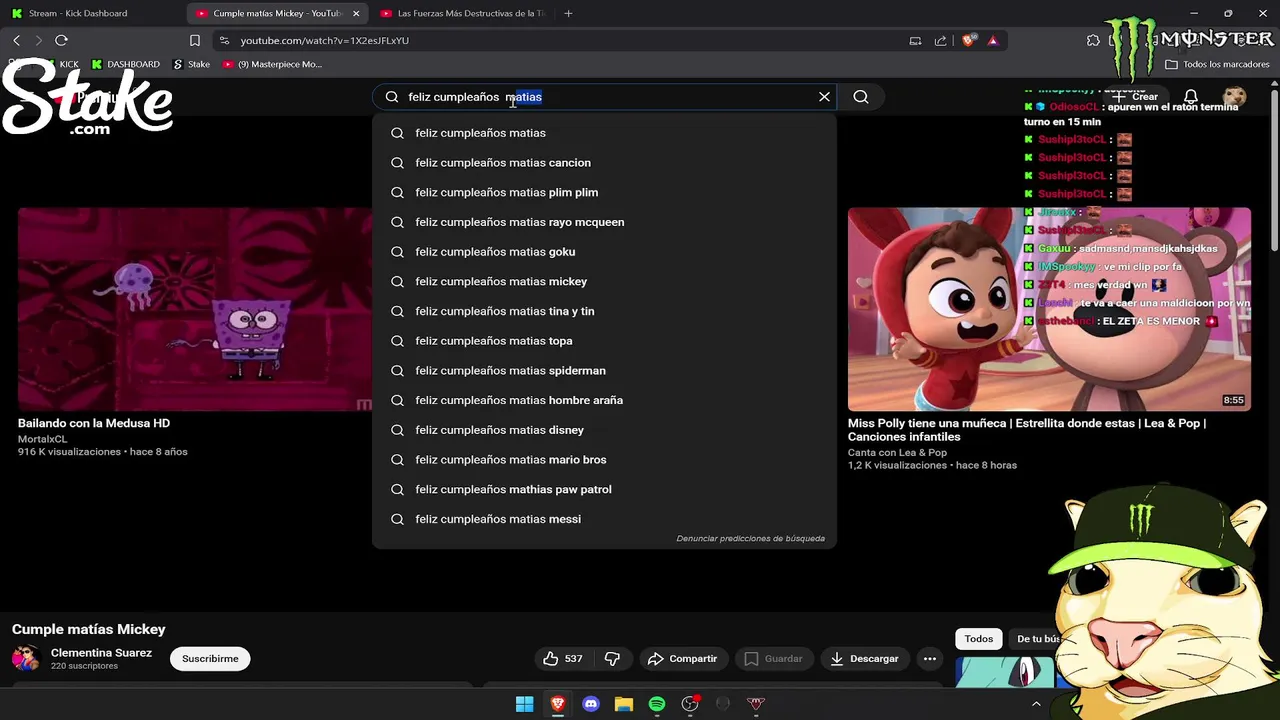Open the Stake bookmark in bookmarks bar
Viewport: 1280px width, 720px height.
192,64
